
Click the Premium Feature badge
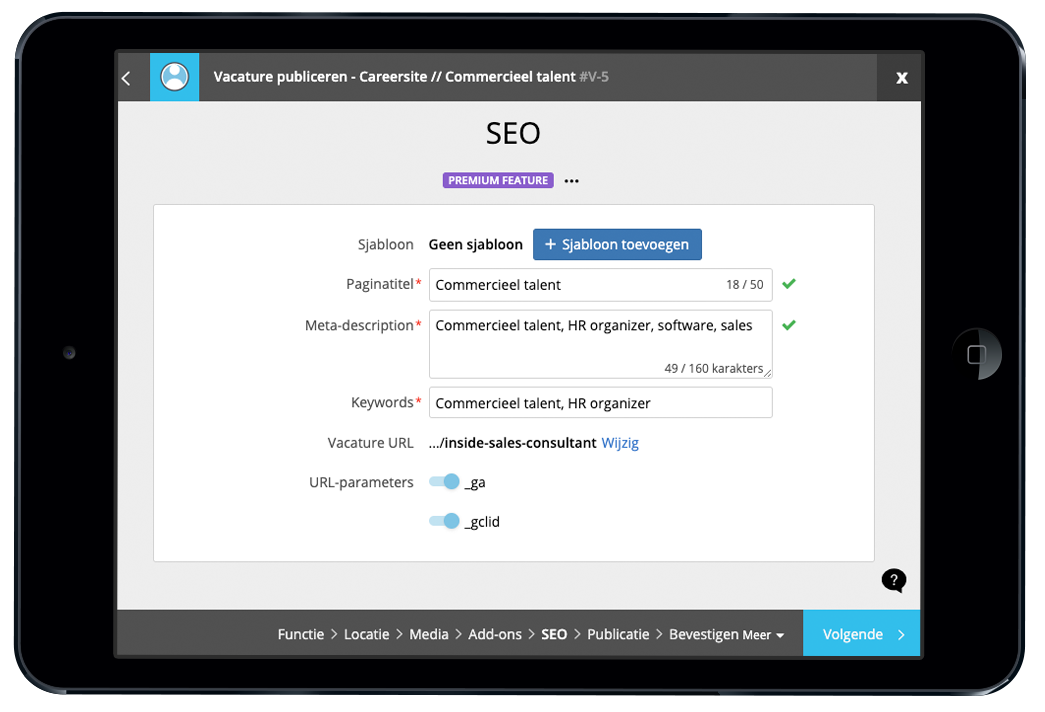coord(498,181)
